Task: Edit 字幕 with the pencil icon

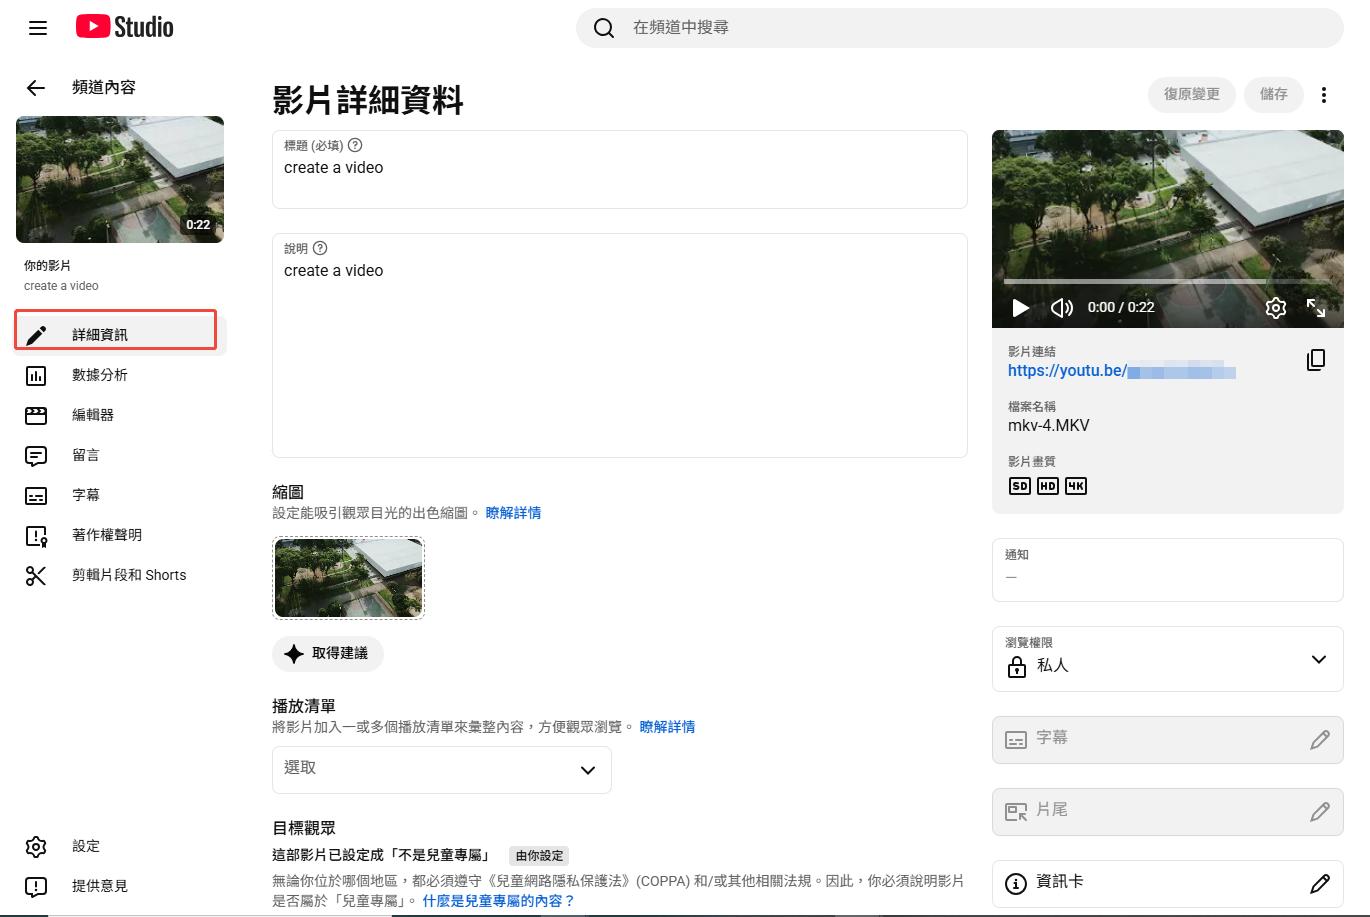Action: (x=1320, y=740)
